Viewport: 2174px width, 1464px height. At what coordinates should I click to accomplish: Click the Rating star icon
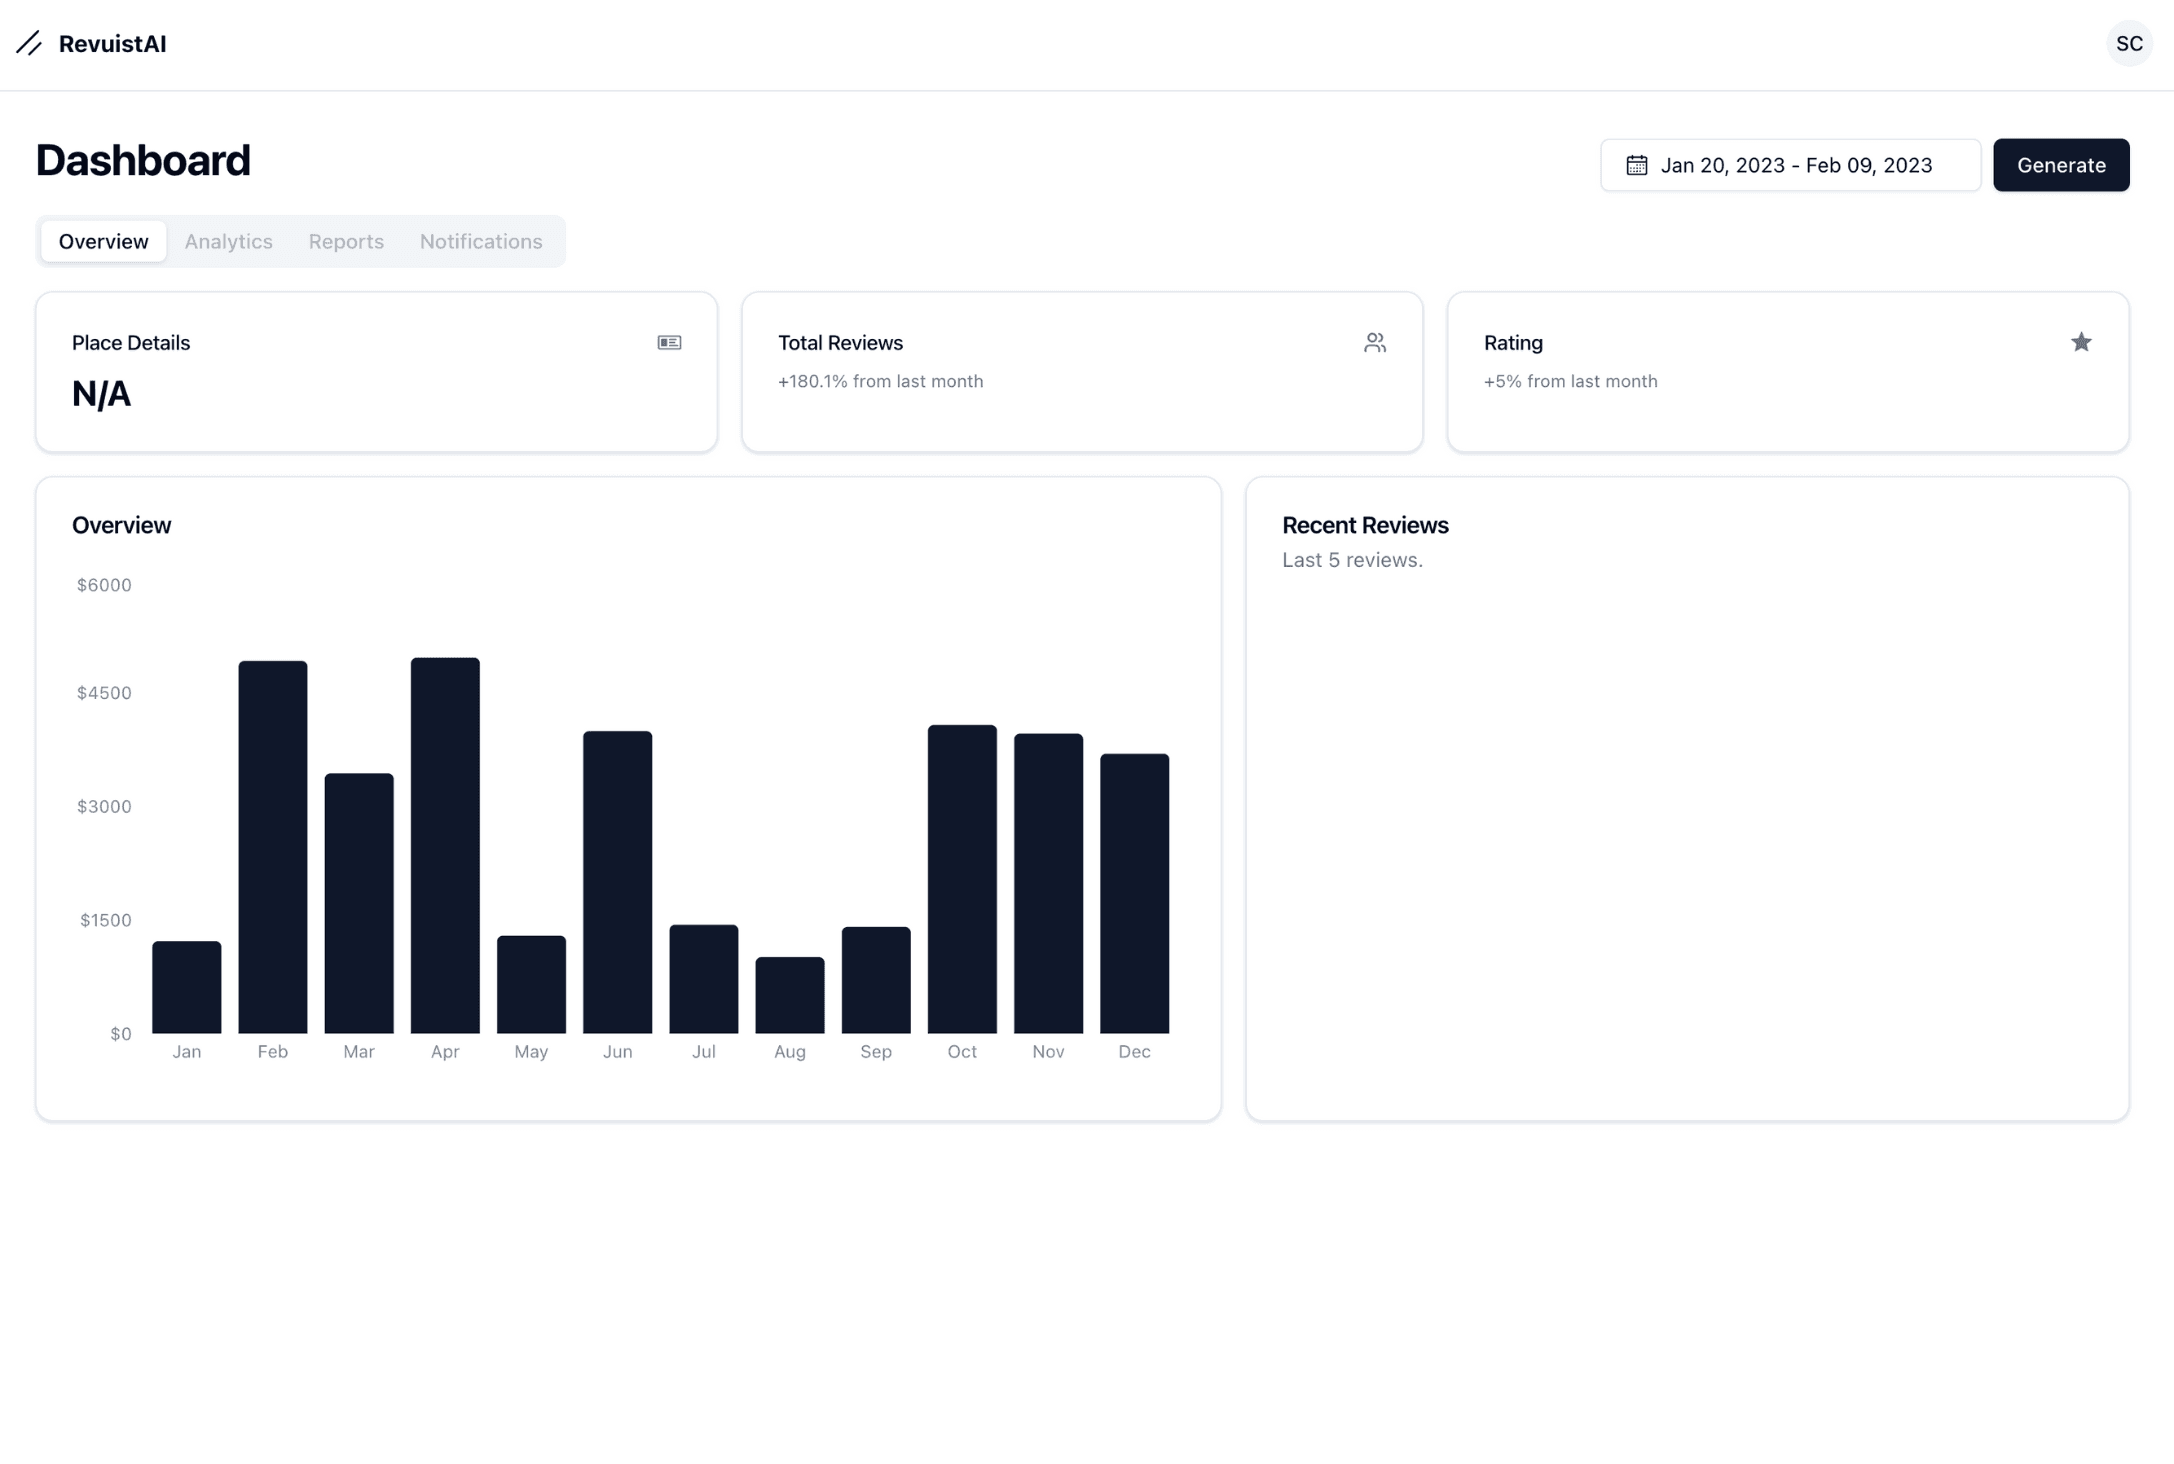click(x=2080, y=343)
